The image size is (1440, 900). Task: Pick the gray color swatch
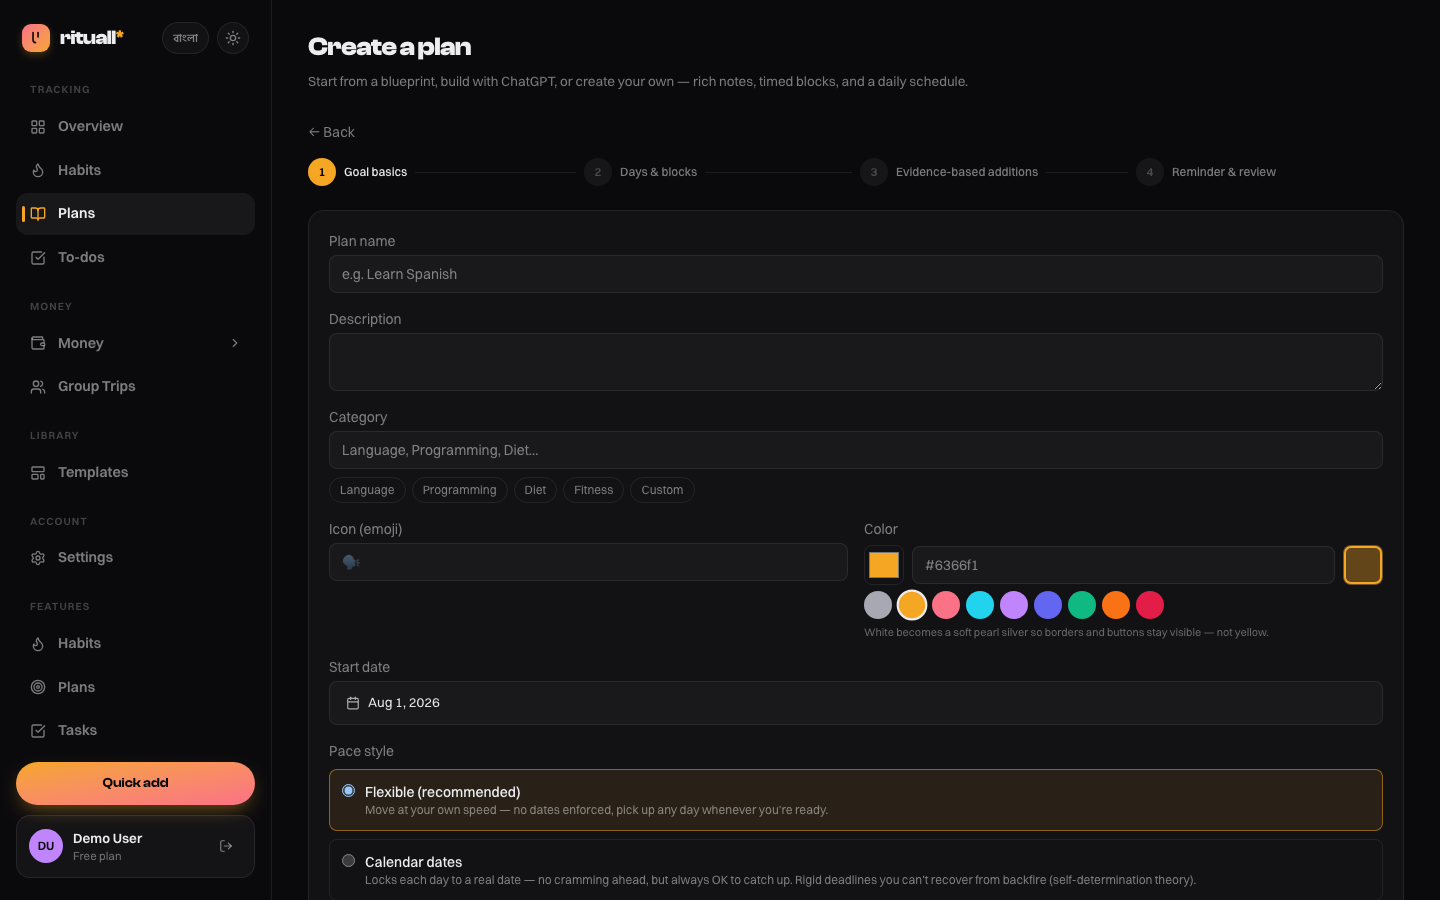pyautogui.click(x=878, y=605)
